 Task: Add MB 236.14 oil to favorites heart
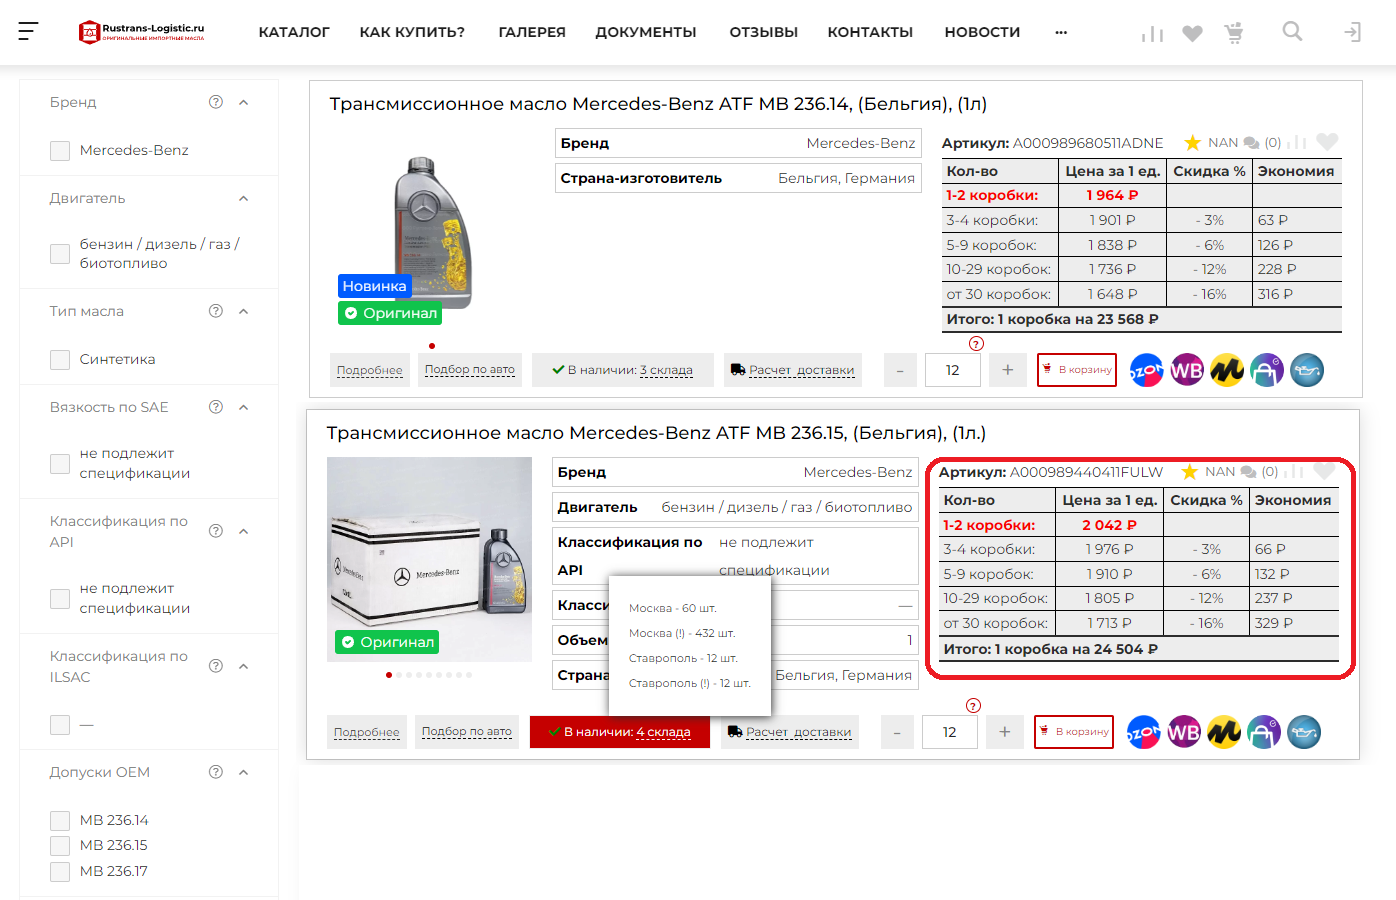click(x=1327, y=142)
